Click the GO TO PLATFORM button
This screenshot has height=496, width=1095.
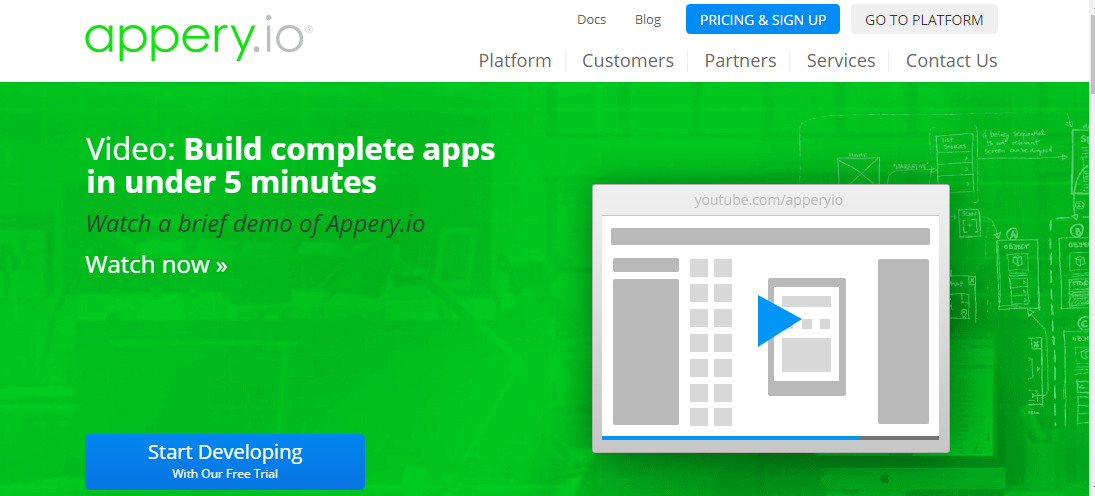point(924,20)
